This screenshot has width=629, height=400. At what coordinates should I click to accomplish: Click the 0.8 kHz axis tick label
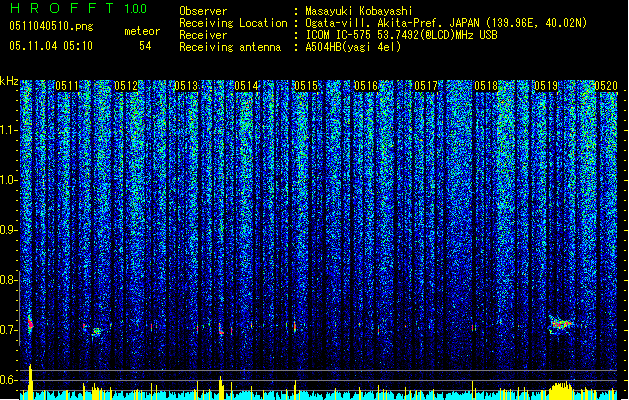click(9, 280)
